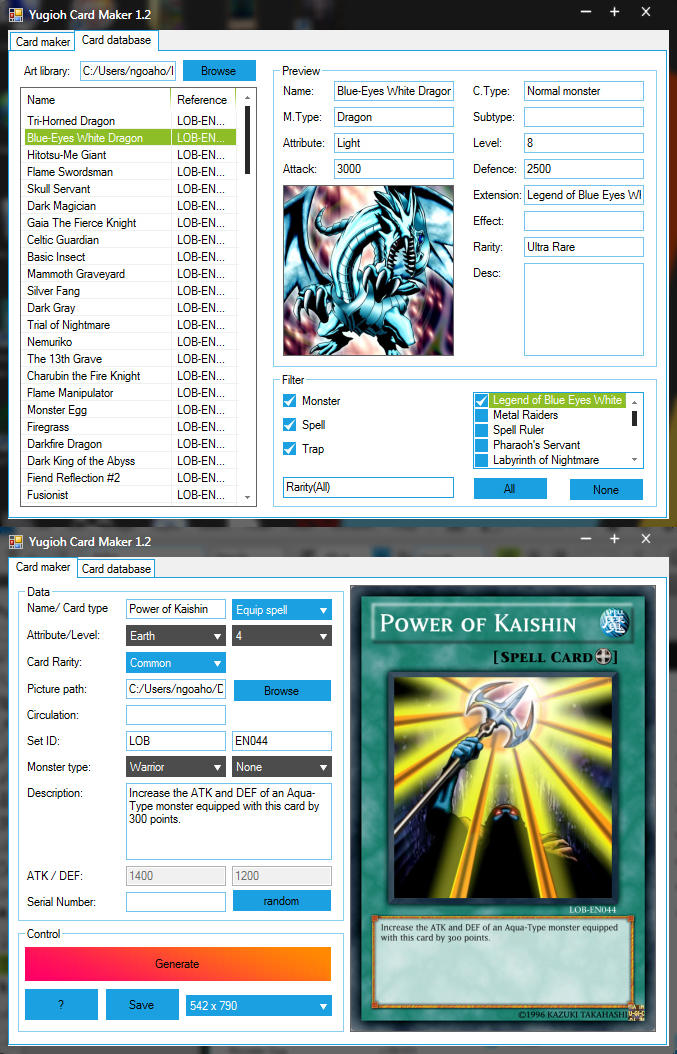Open the Earth attribute dropdown
Image resolution: width=677 pixels, height=1054 pixels.
[x=175, y=636]
